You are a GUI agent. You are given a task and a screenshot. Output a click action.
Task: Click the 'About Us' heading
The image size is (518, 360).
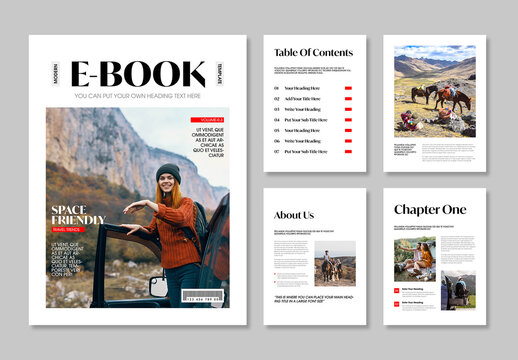294,215
